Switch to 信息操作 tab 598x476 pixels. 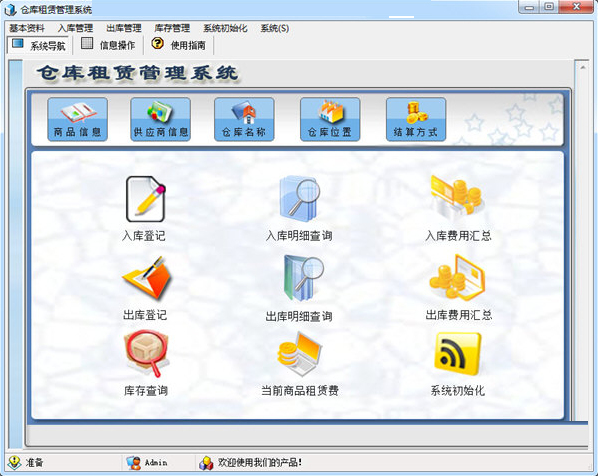(108, 45)
